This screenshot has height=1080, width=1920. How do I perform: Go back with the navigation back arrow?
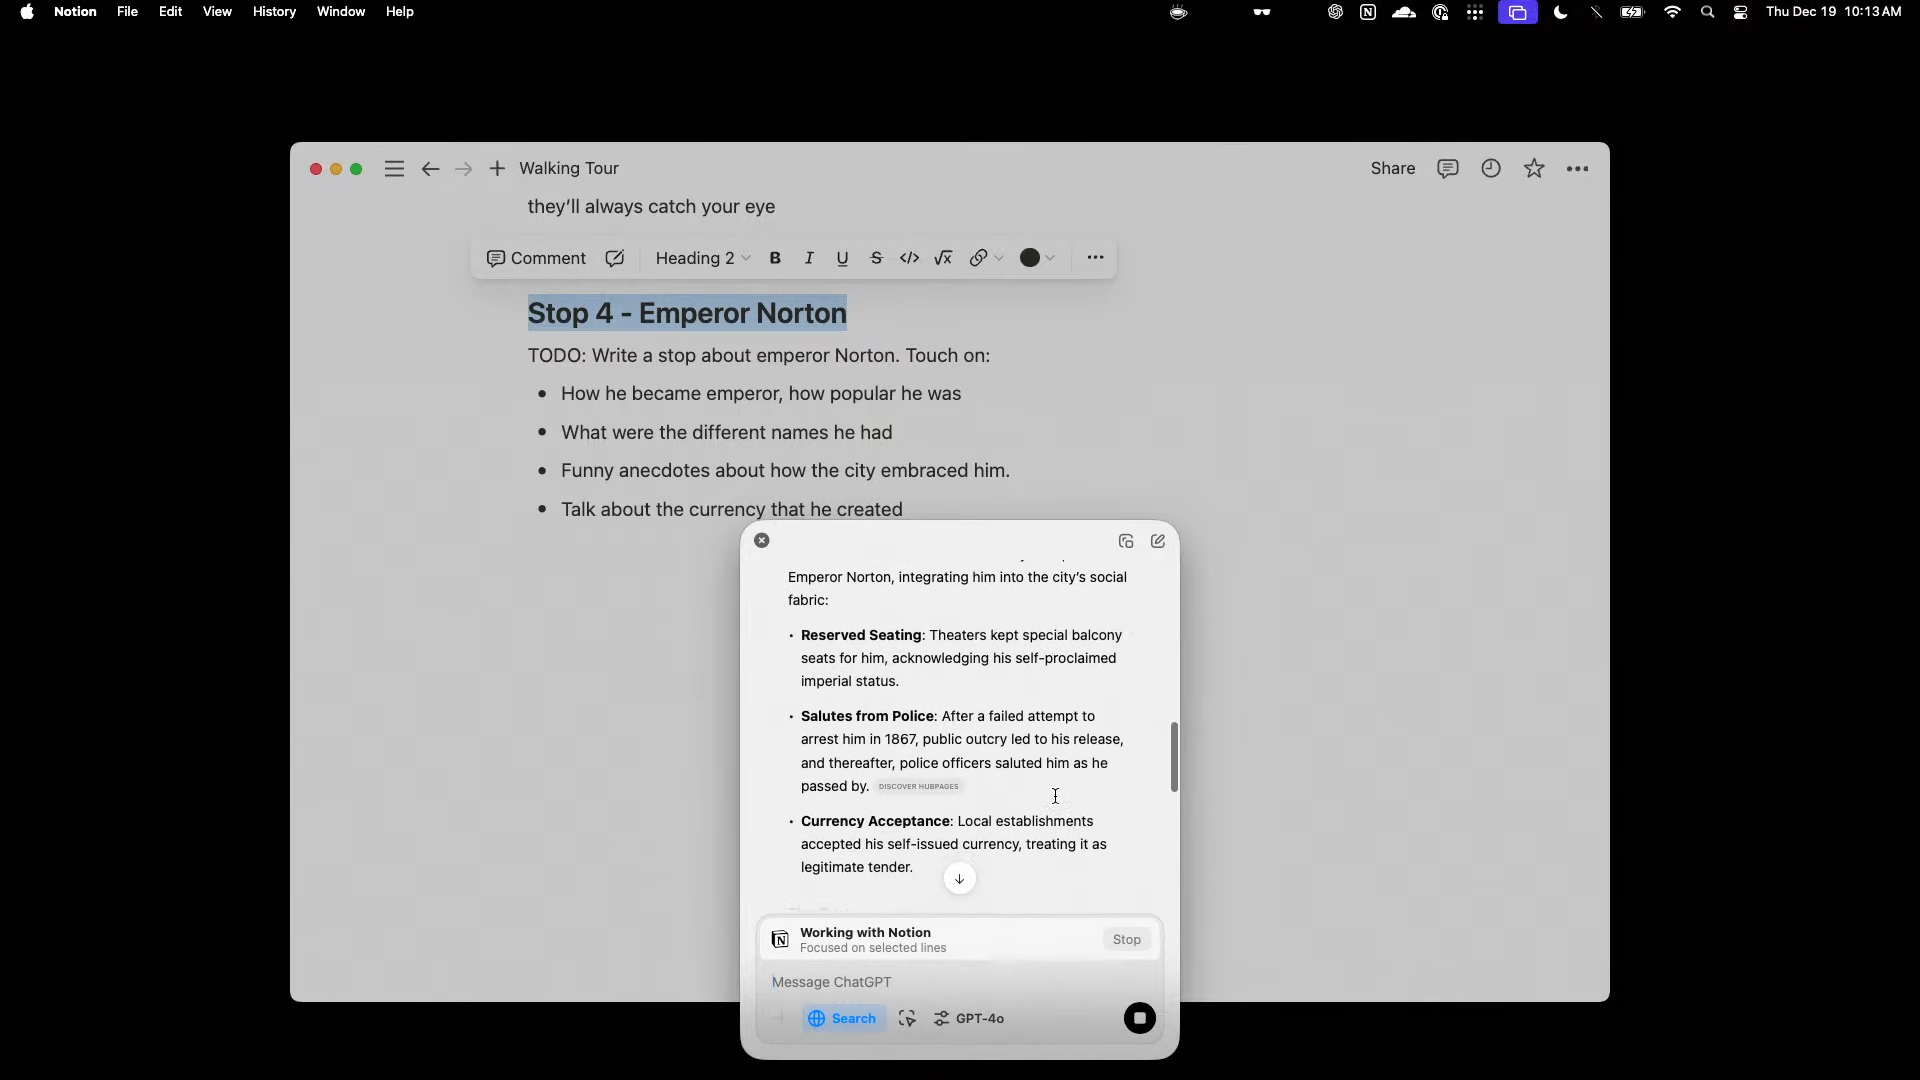click(x=430, y=168)
